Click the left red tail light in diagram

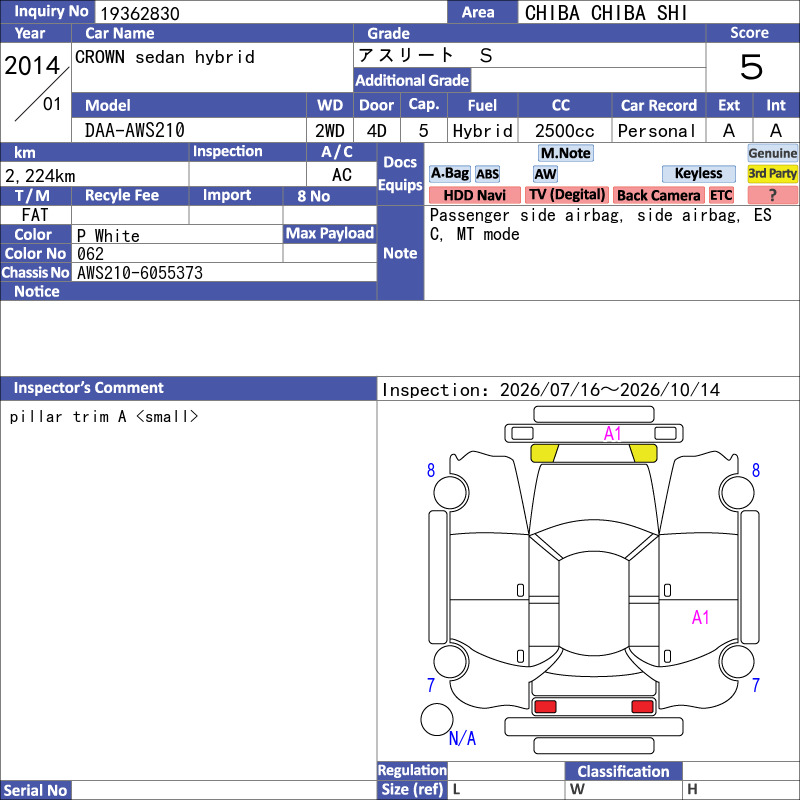point(545,707)
